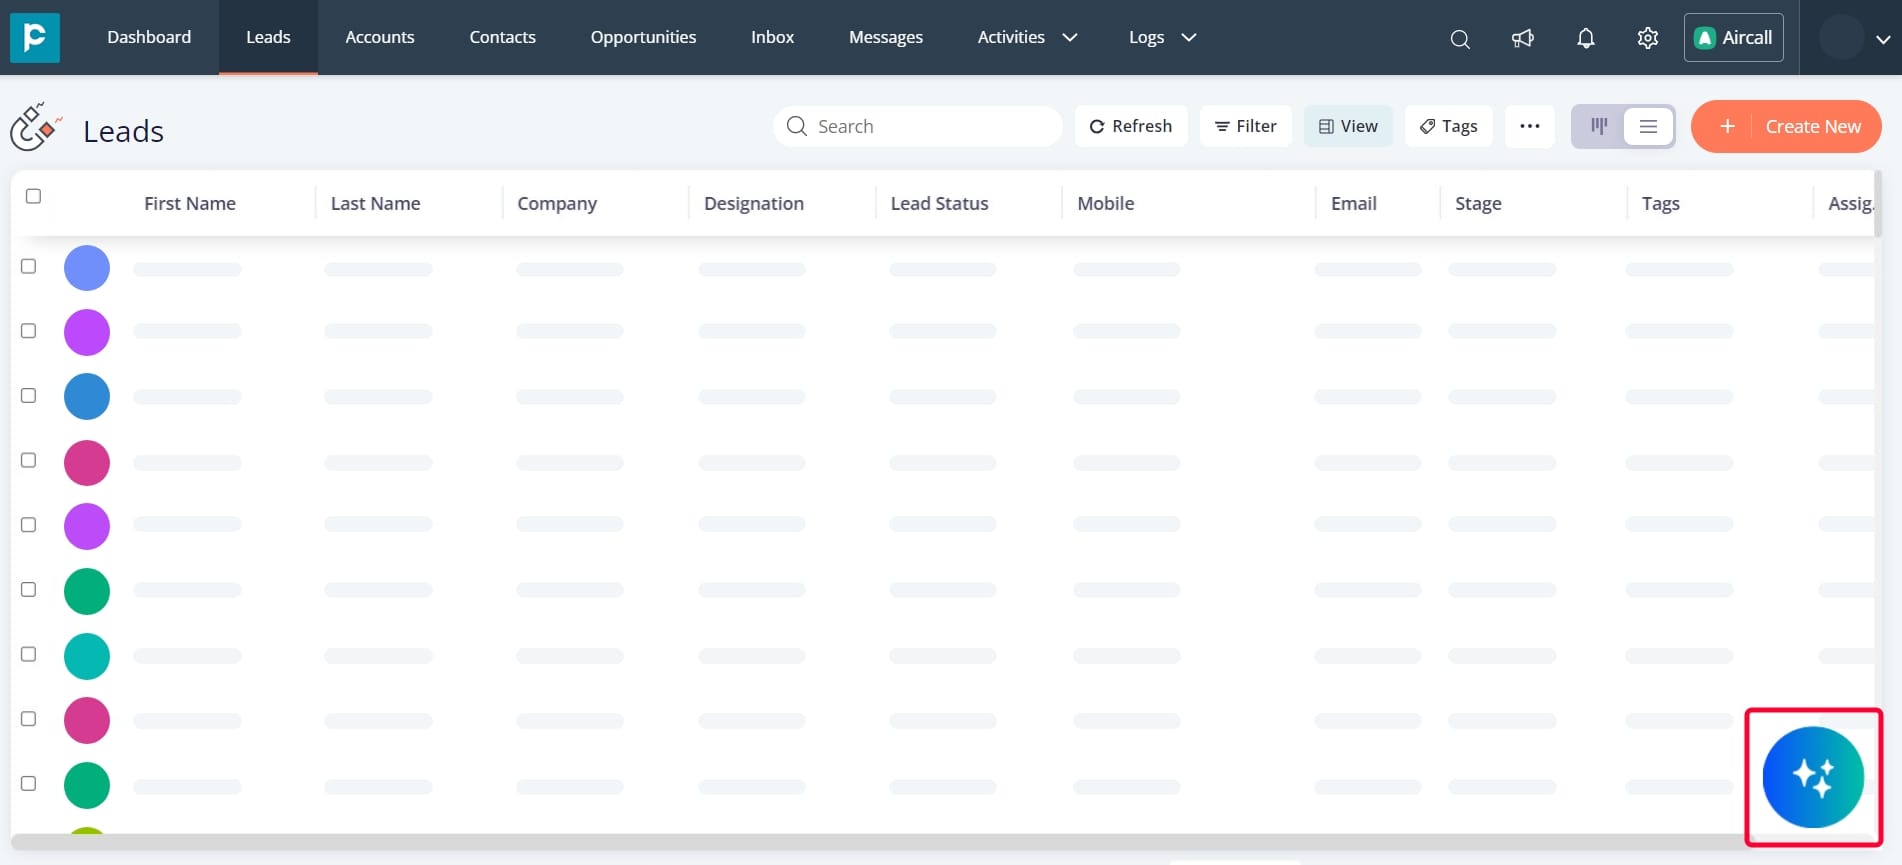Click the Refresh button
Screen dimensions: 1902x865
1131,126
